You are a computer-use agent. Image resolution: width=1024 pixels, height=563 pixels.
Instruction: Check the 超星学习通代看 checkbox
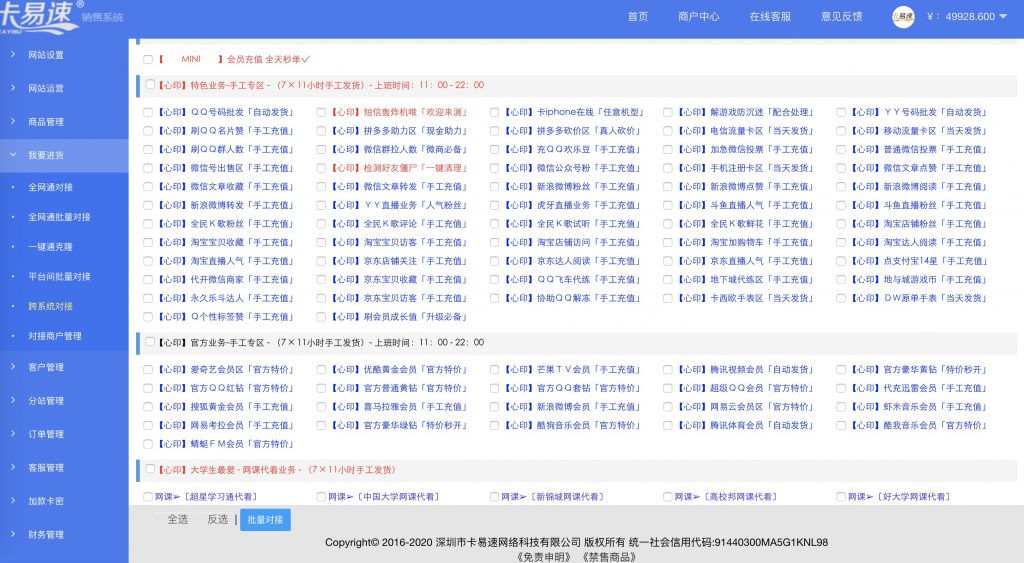(148, 497)
